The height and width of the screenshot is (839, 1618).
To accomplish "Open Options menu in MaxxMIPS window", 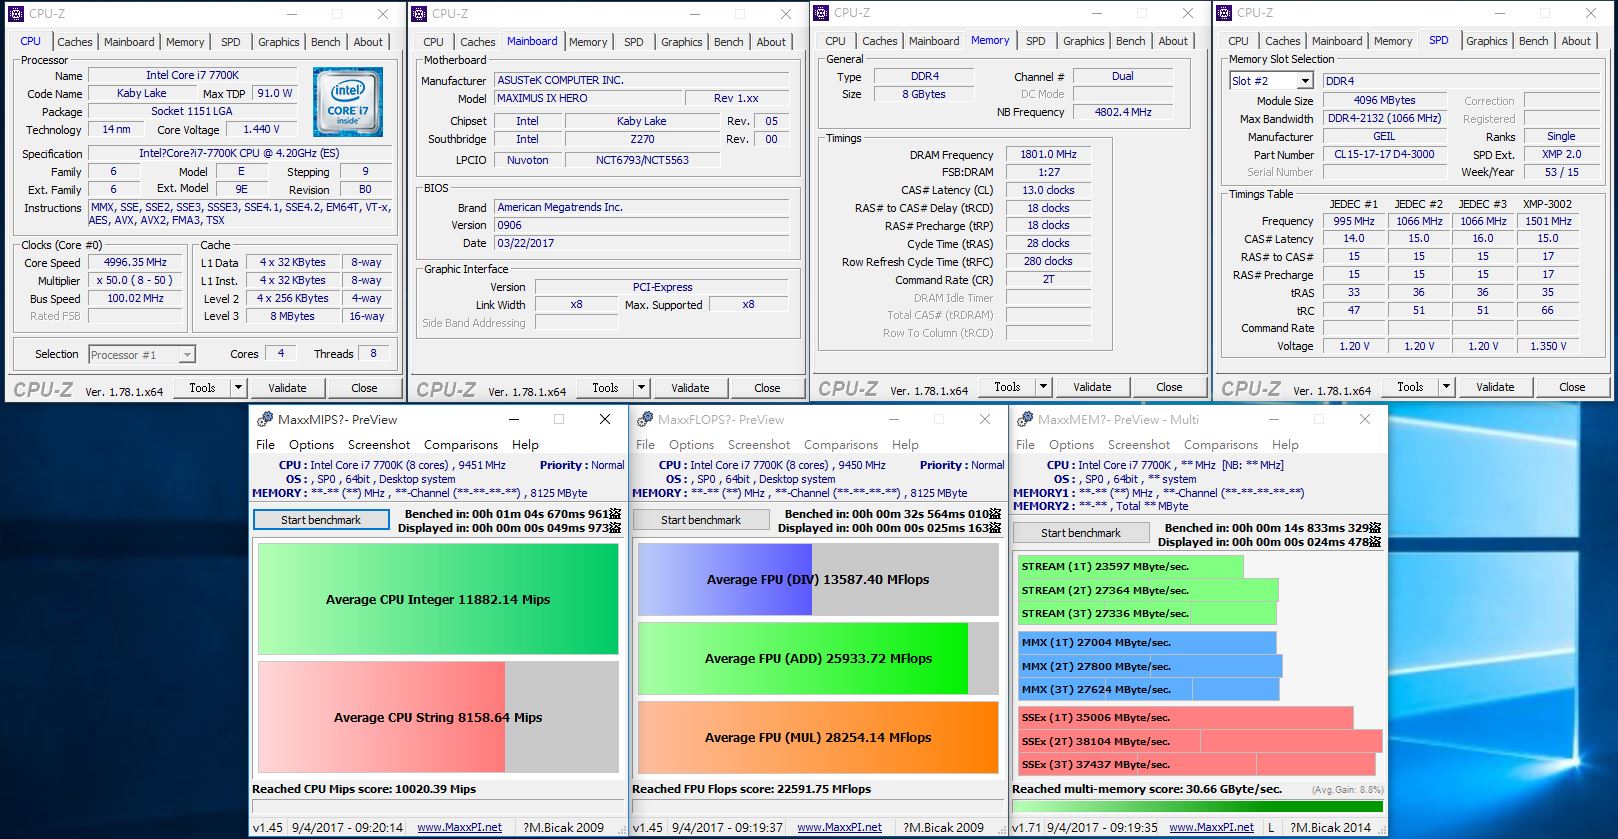I will pos(312,445).
